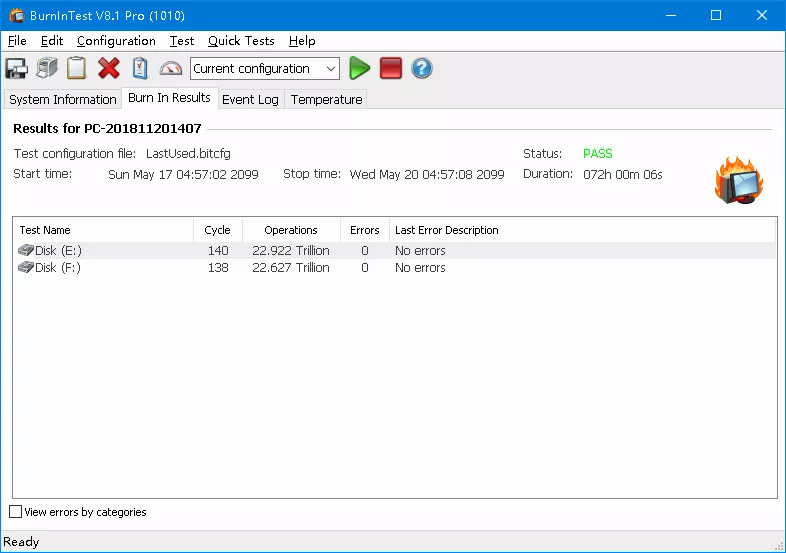The width and height of the screenshot is (786, 553).
Task: Start tests with the green play button
Action: 360,69
